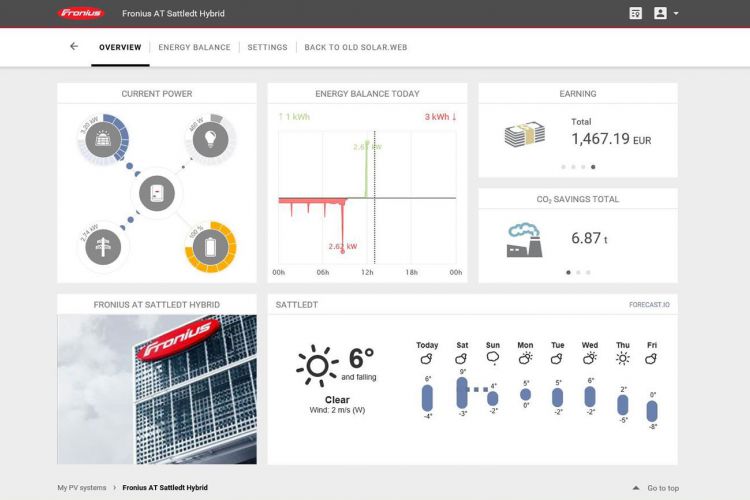Image resolution: width=750 pixels, height=500 pixels.
Task: Click the power grid pylon icon
Action: coord(103,246)
